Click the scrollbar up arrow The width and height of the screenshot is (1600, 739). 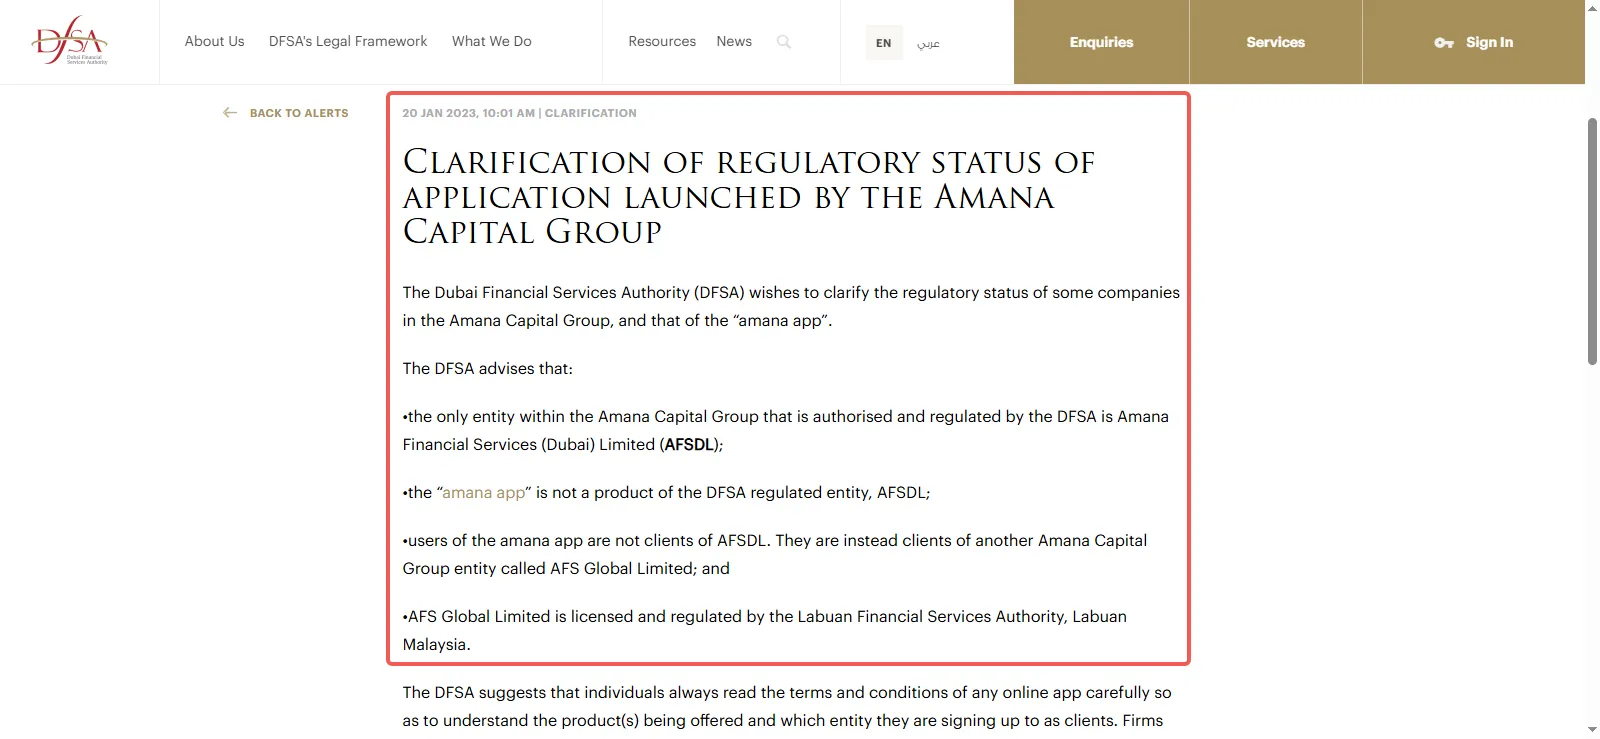[1592, 8]
